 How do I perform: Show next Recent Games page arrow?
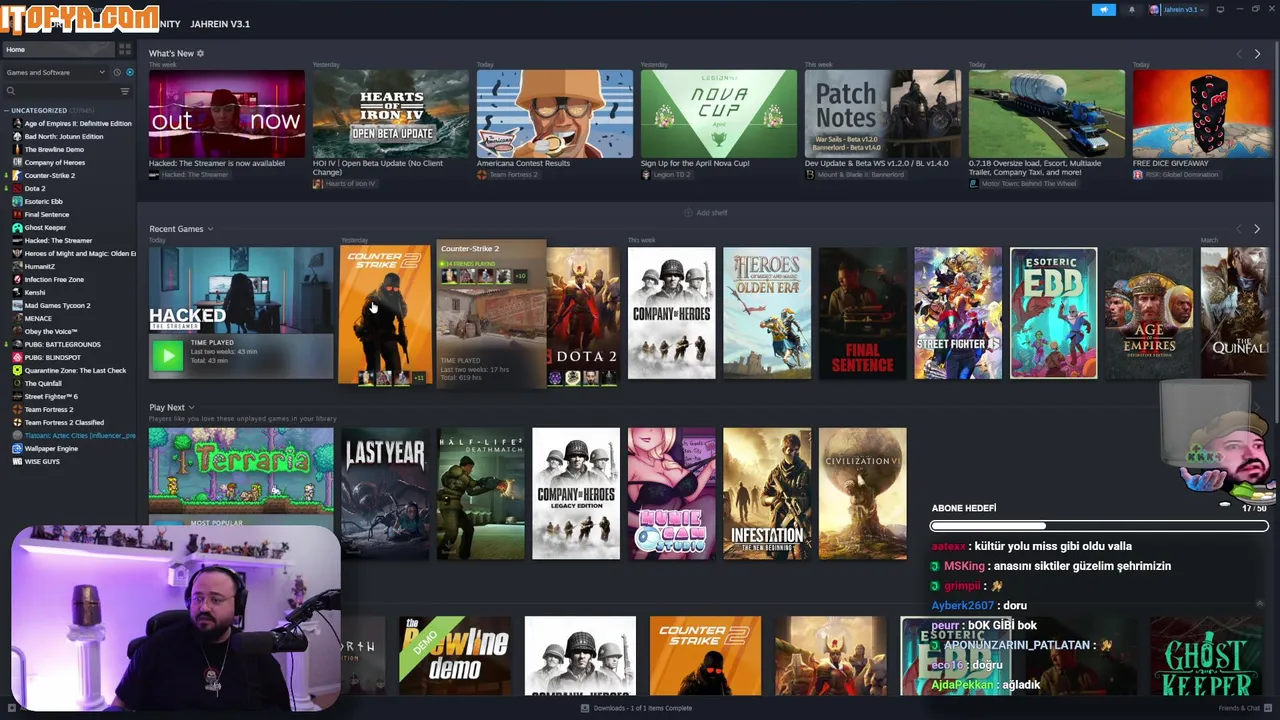(1257, 229)
